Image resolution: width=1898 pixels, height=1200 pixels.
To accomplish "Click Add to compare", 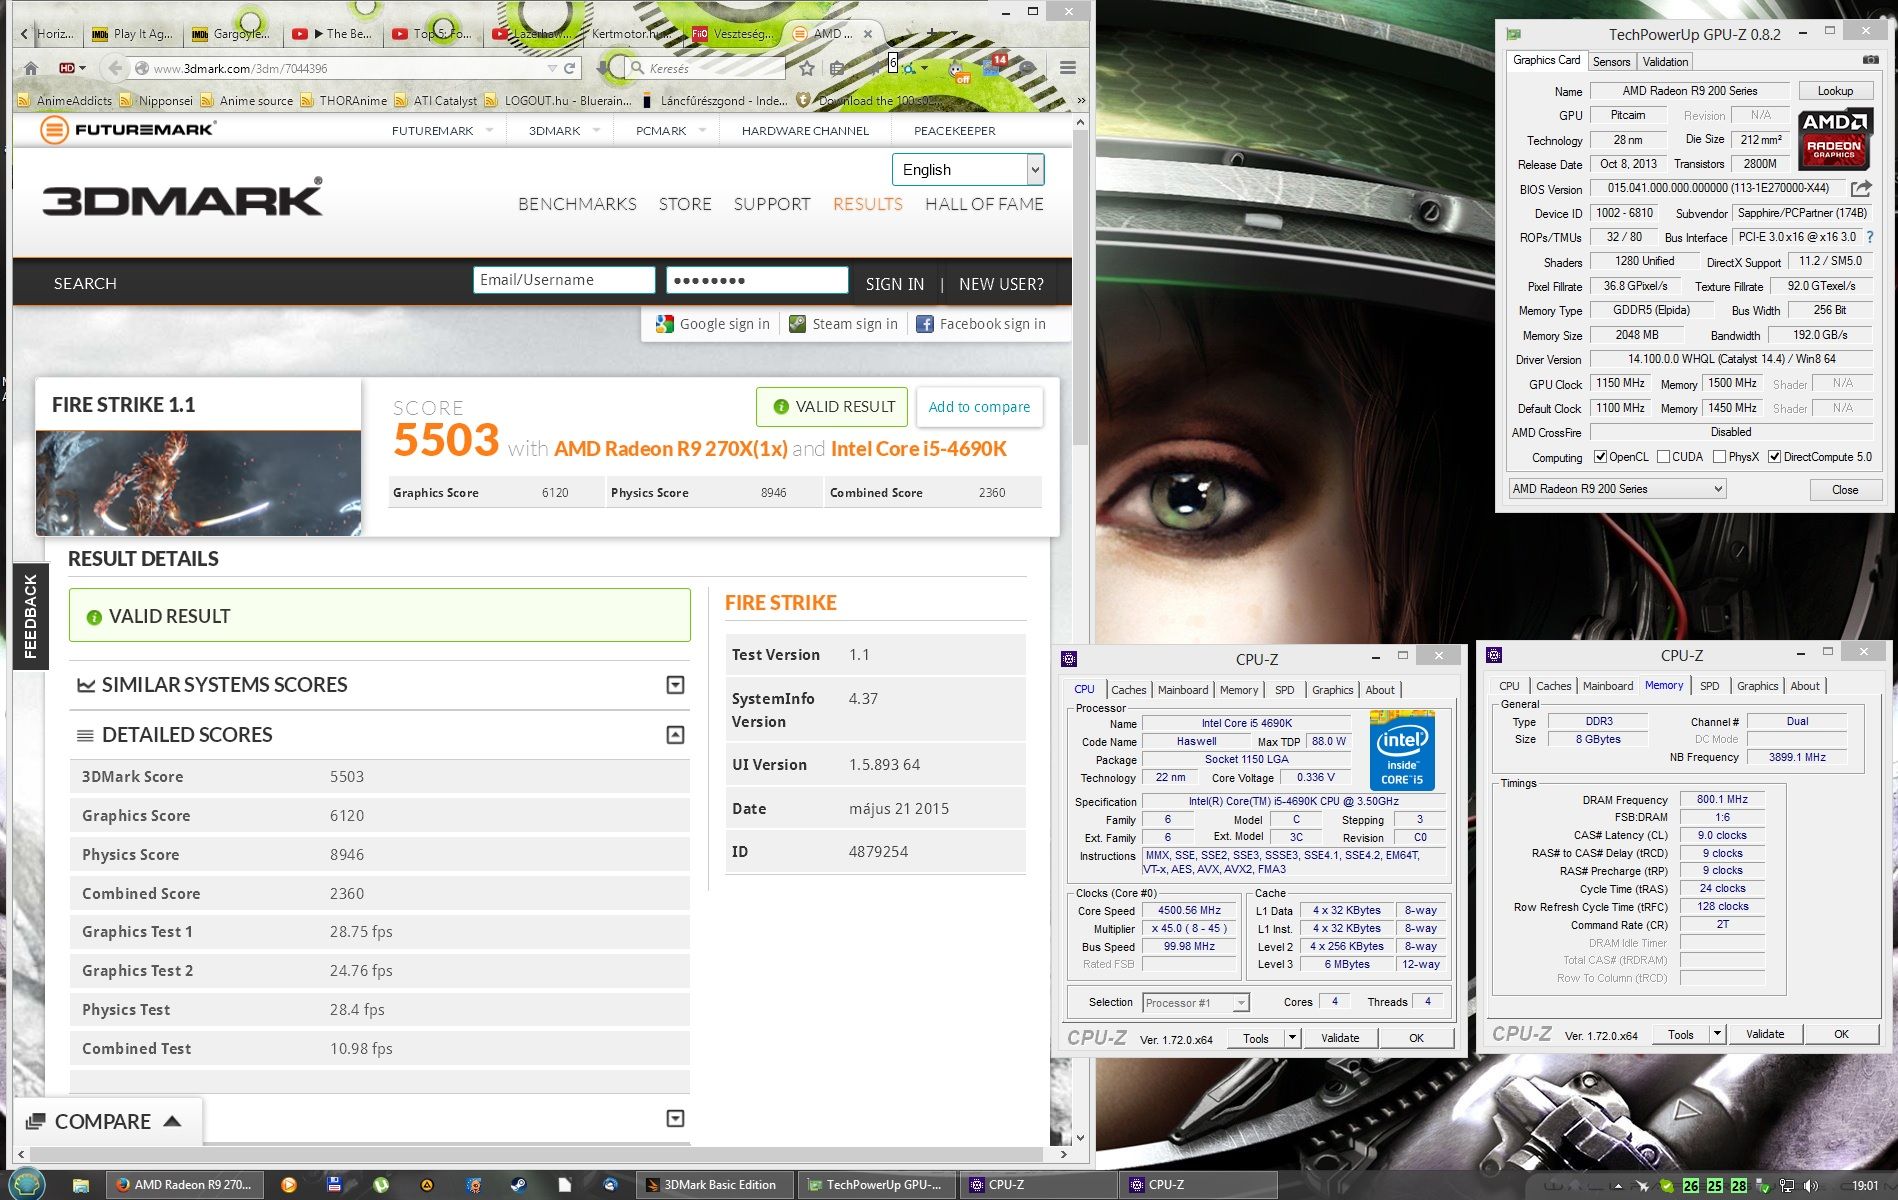I will click(x=979, y=407).
